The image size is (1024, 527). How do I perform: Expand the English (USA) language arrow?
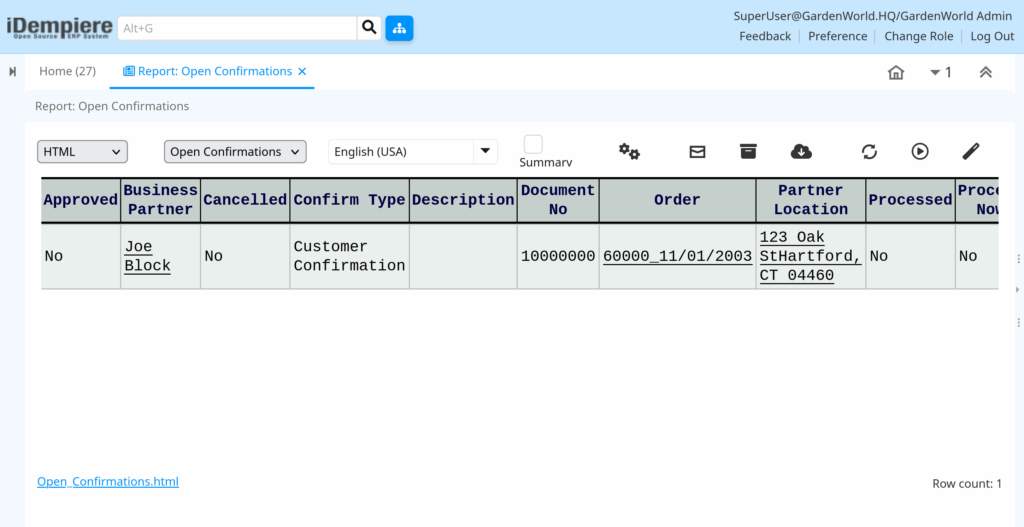[x=485, y=152]
